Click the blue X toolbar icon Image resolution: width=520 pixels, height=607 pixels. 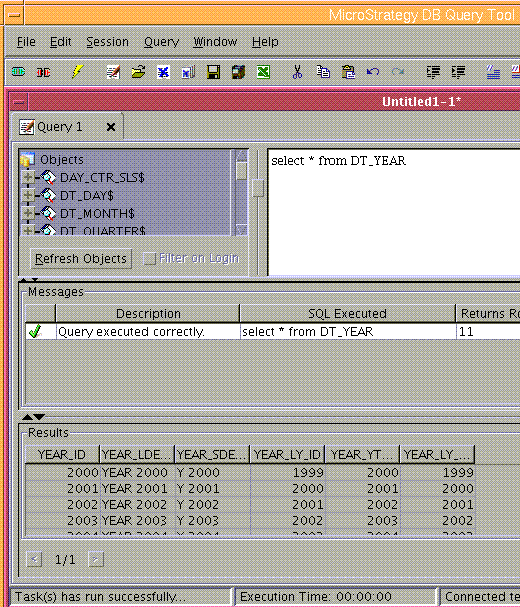163,72
